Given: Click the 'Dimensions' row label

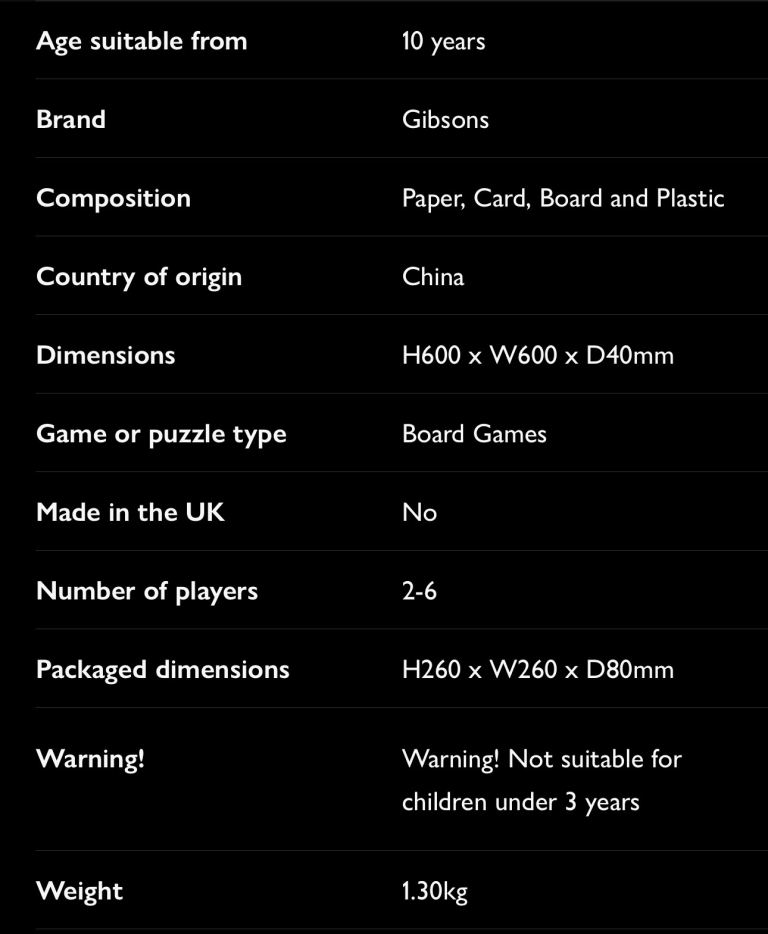Looking at the screenshot, I should click(105, 355).
